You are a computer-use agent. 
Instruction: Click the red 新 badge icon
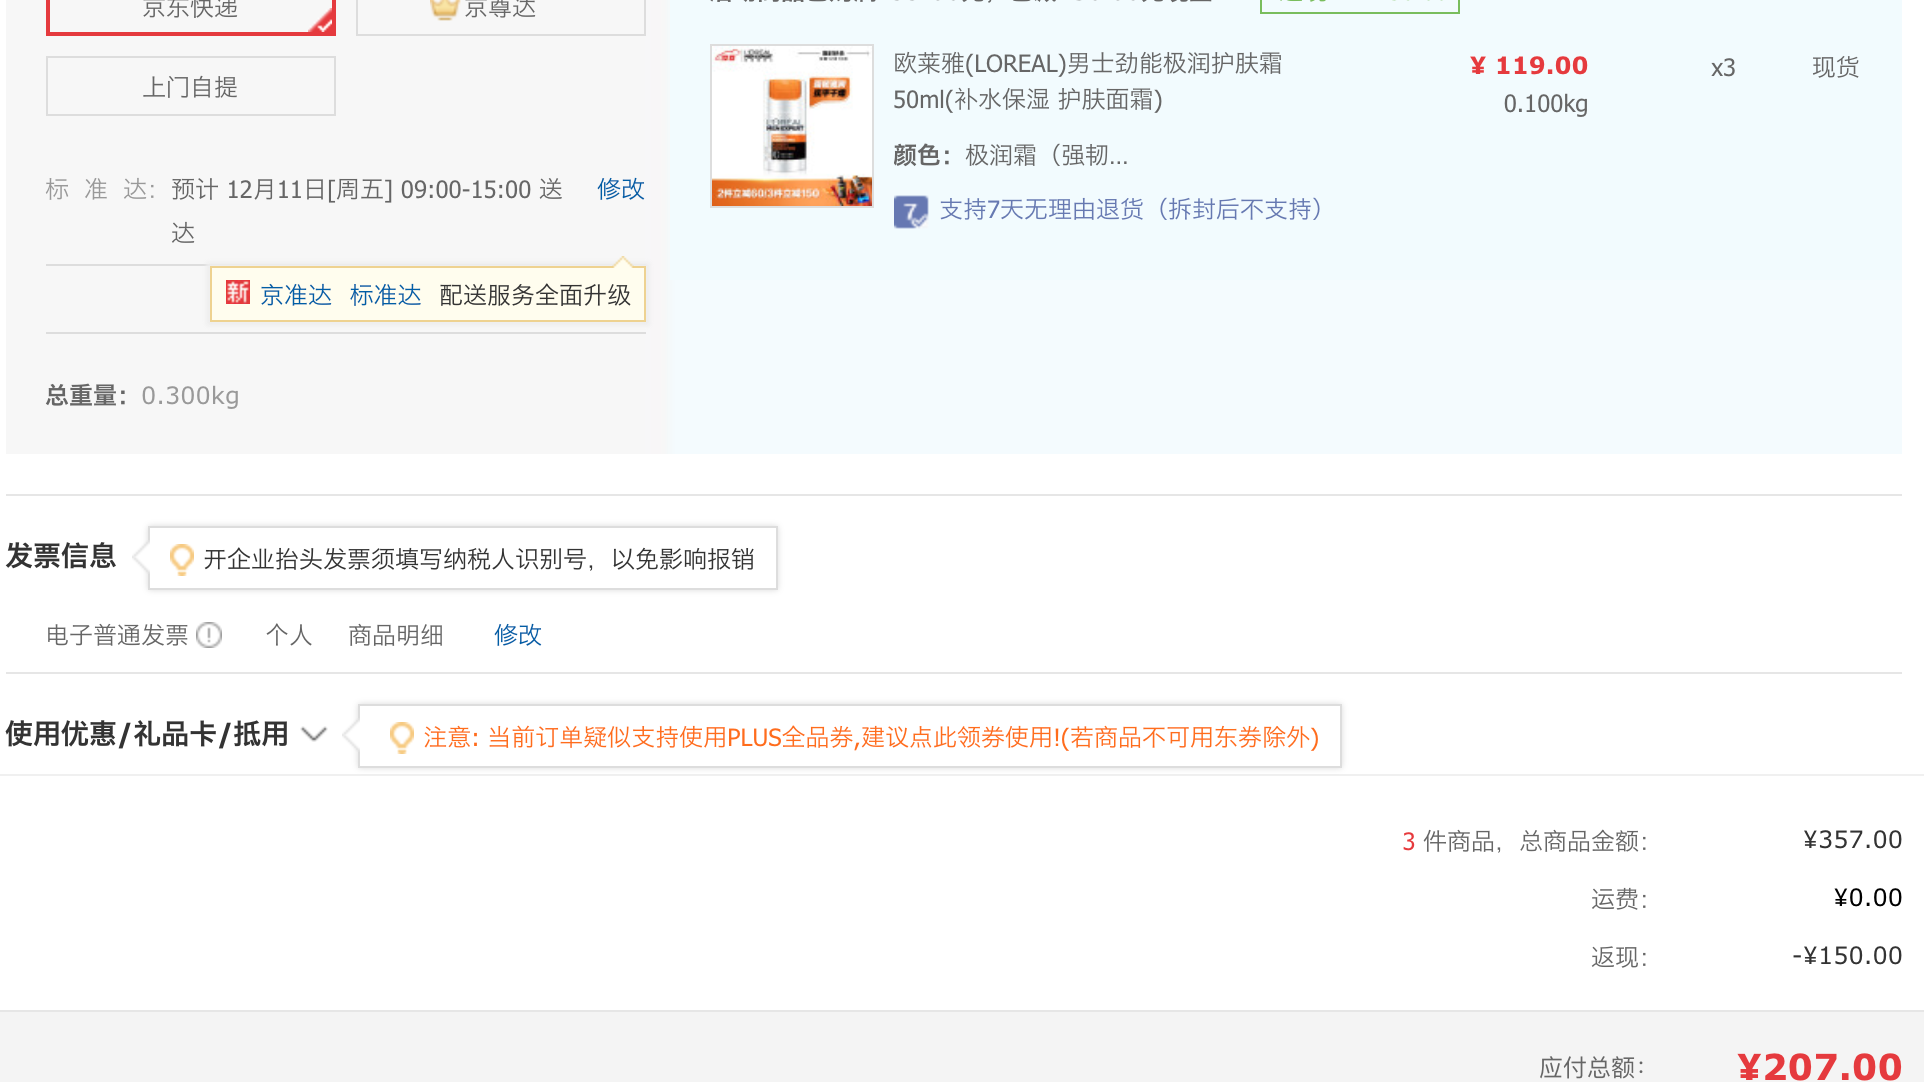[x=237, y=293]
